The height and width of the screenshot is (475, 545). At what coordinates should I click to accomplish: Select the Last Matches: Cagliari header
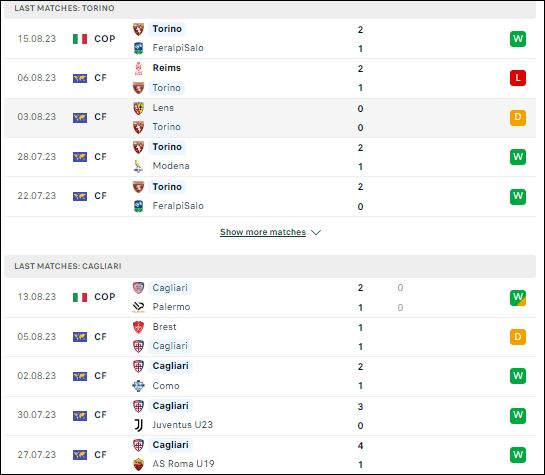pyautogui.click(x=270, y=266)
